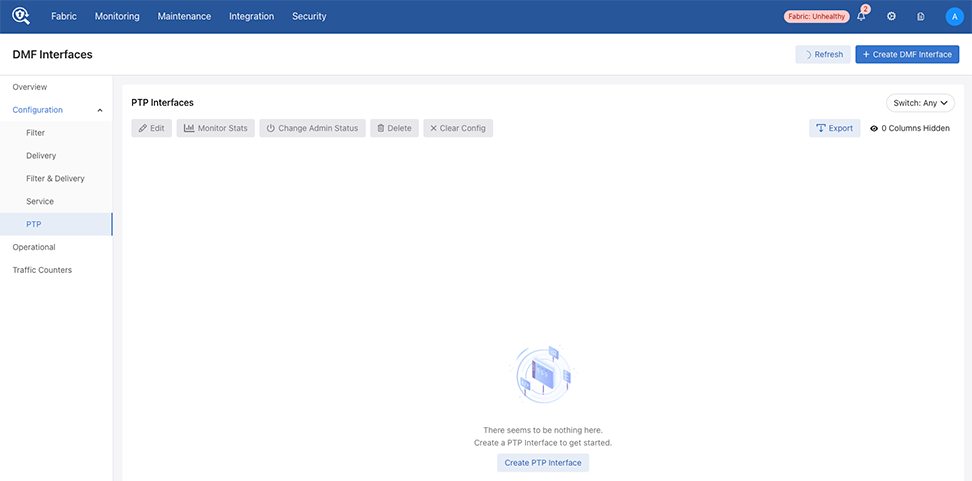Open the Maintenance menu
The image size is (972, 481).
184,17
